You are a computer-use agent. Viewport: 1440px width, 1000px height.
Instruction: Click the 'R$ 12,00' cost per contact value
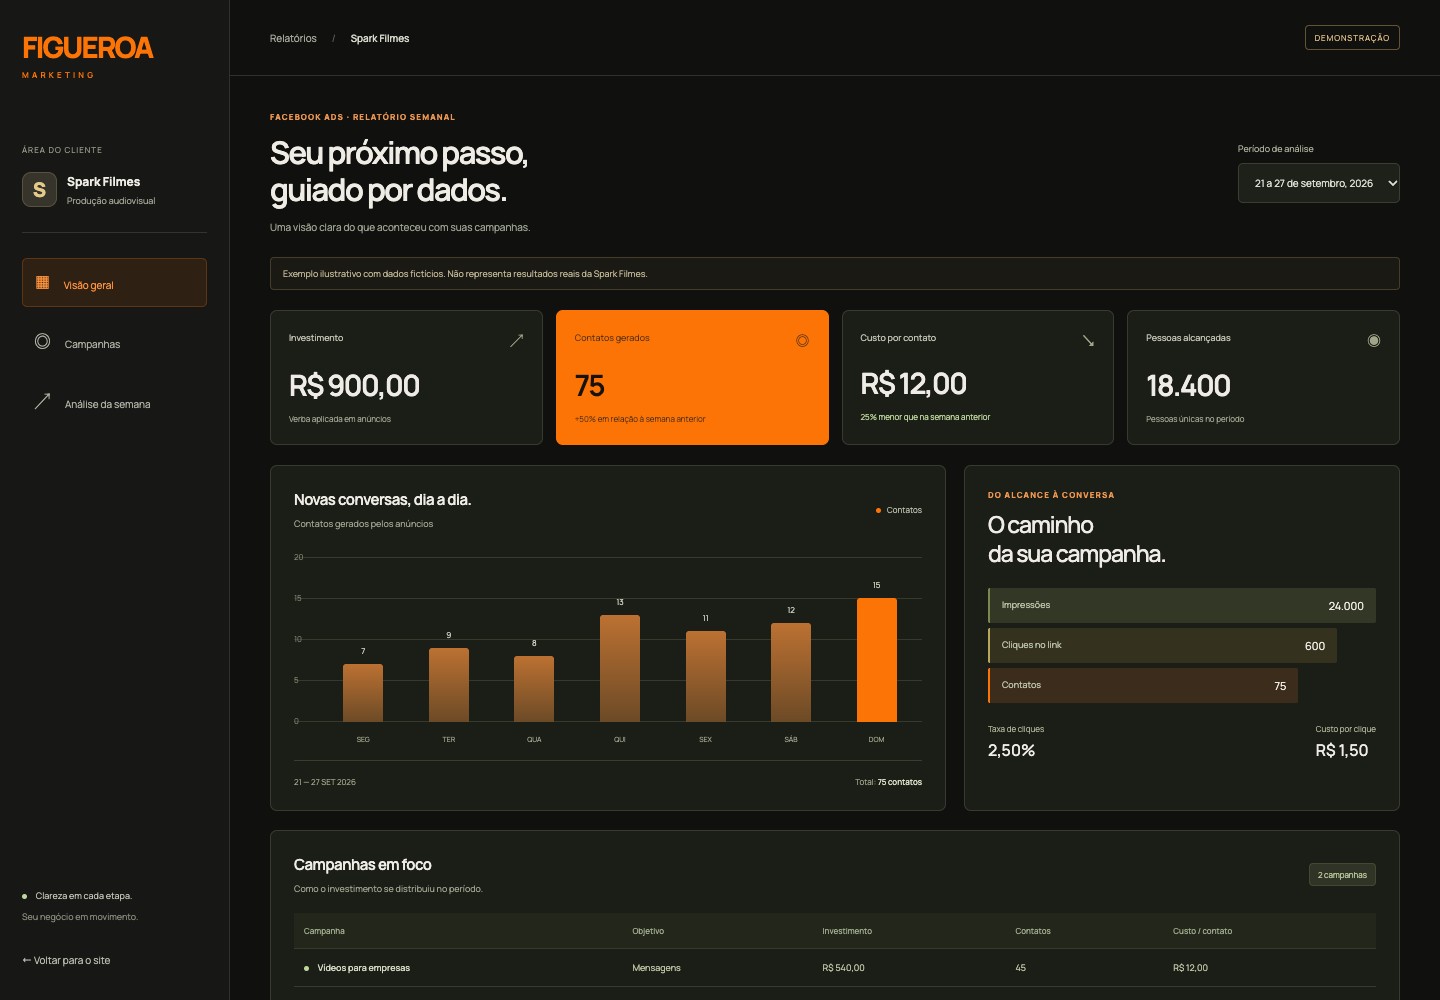913,384
